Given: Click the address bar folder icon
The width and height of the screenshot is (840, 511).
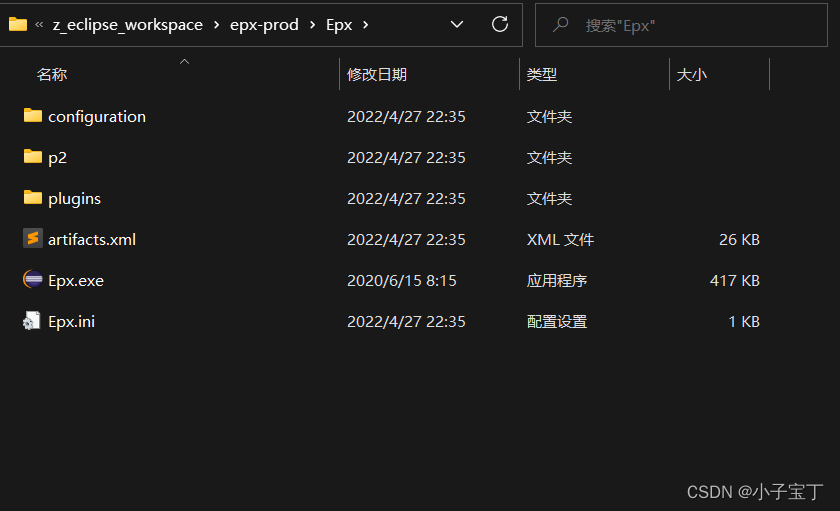Looking at the screenshot, I should coord(18,24).
